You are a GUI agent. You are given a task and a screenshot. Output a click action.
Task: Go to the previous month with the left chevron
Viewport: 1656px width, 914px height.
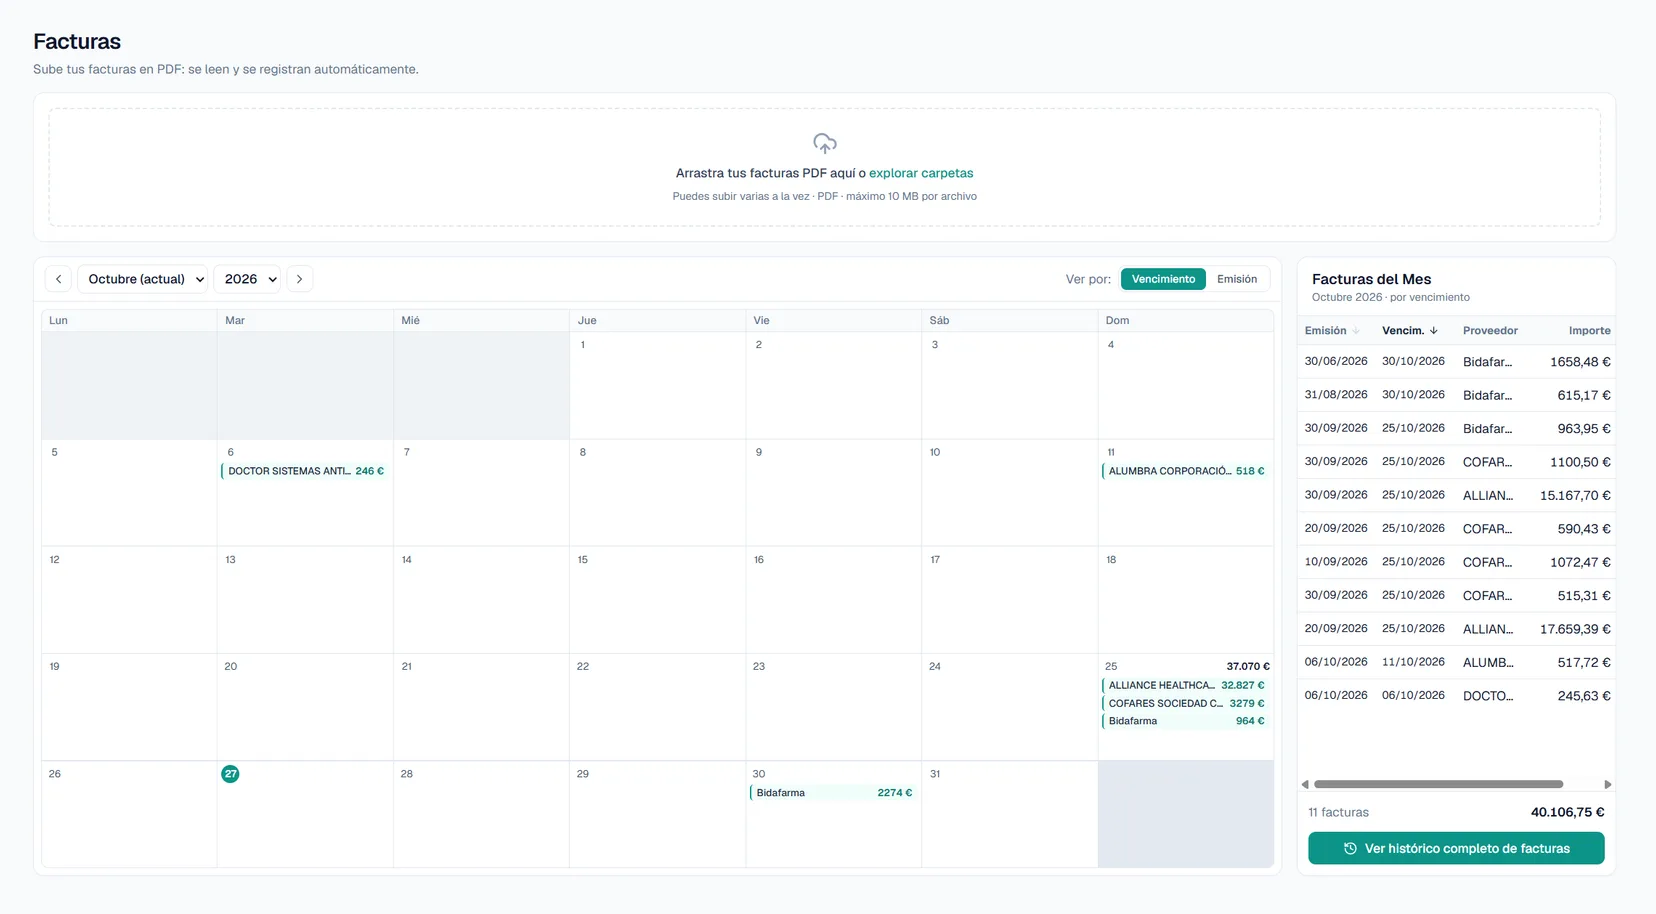pos(59,279)
